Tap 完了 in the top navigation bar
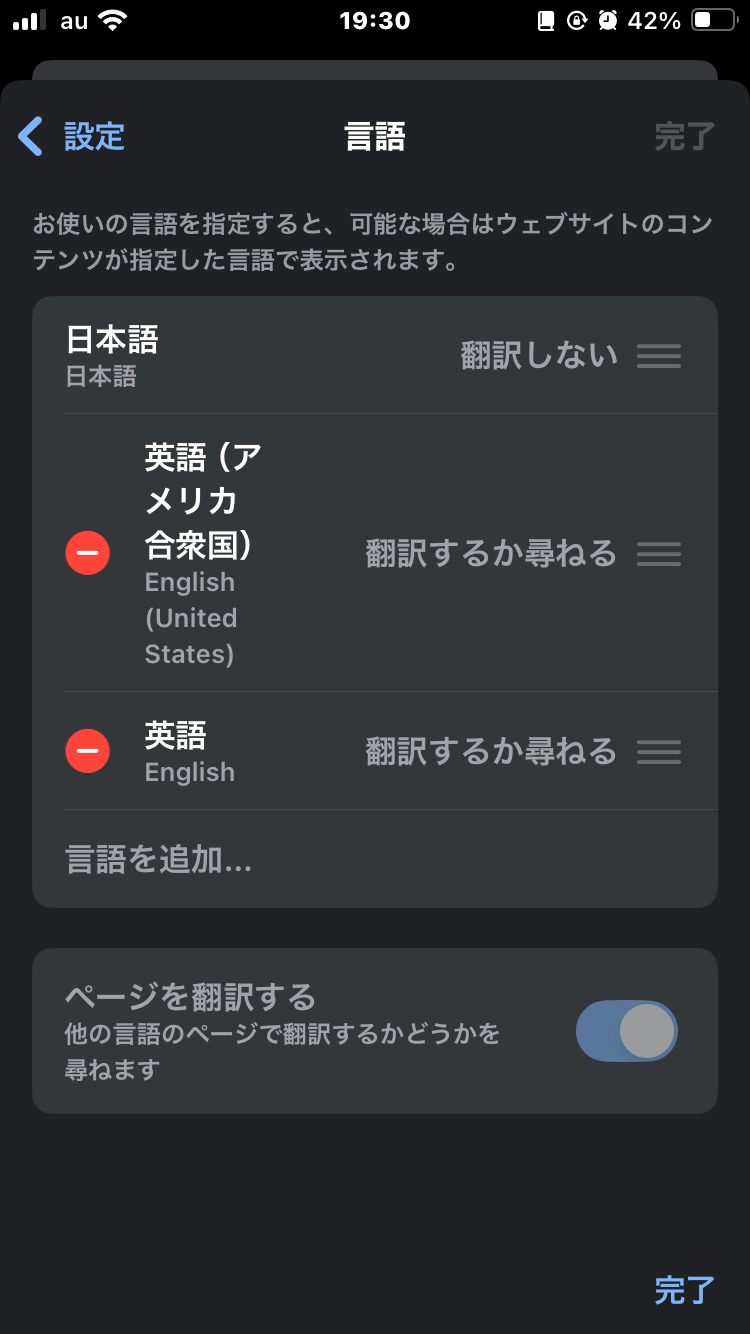The image size is (750, 1334). (684, 137)
